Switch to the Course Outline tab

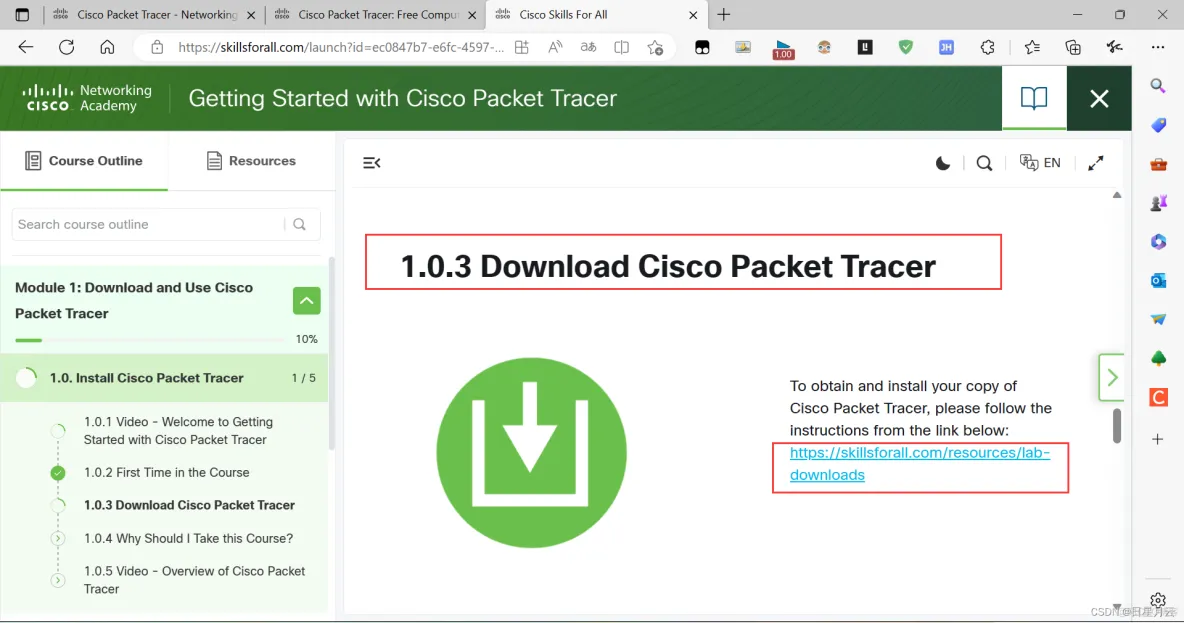[84, 161]
